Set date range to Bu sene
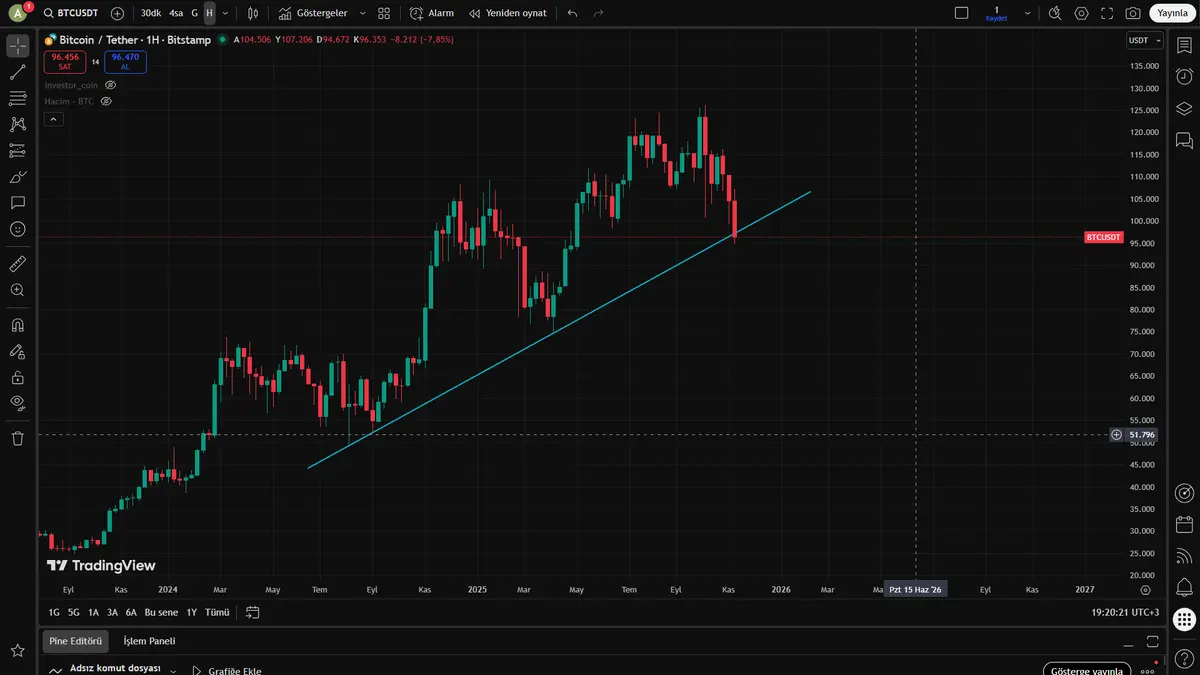 coord(161,612)
